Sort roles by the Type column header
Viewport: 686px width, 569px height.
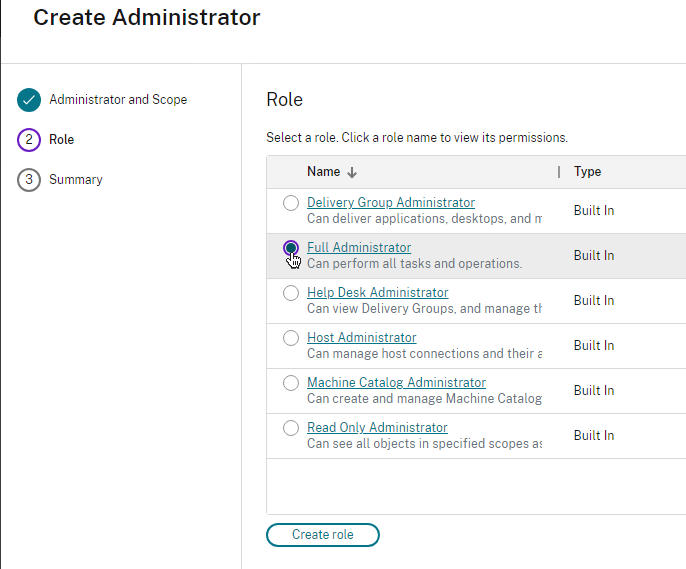(587, 171)
